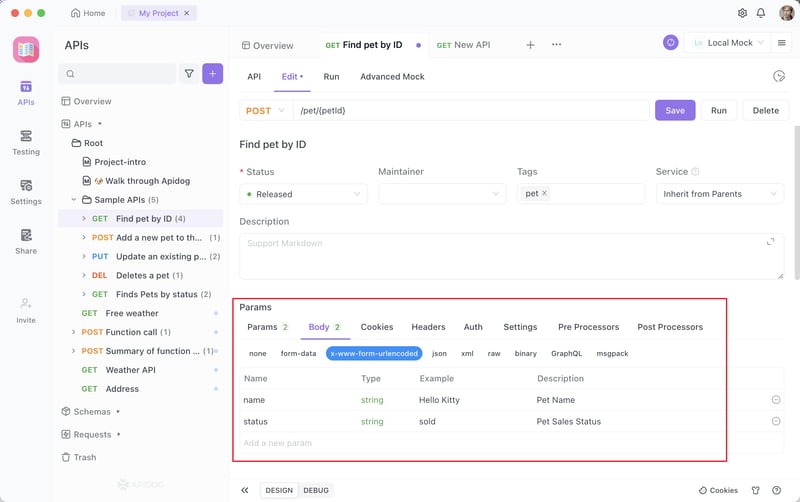Collapse sidebar with double-chevron icon
The height and width of the screenshot is (502, 800).
coord(245,490)
